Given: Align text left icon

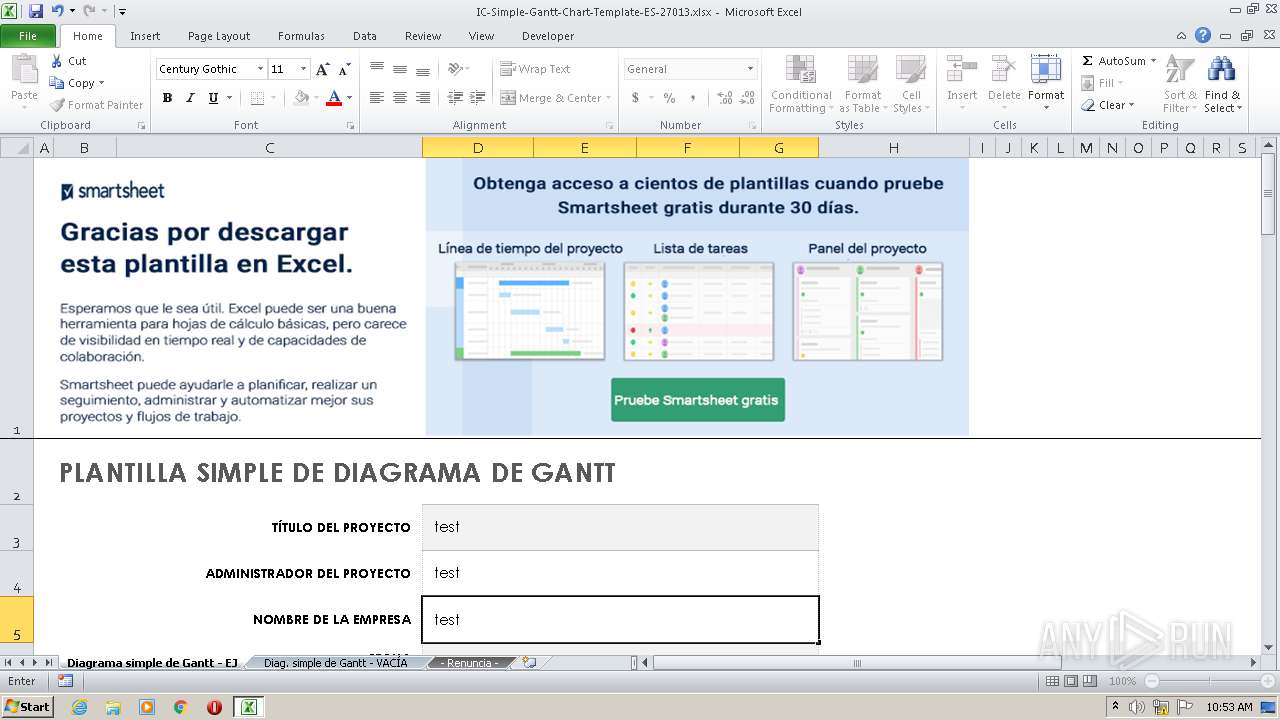Looking at the screenshot, I should (x=377, y=98).
